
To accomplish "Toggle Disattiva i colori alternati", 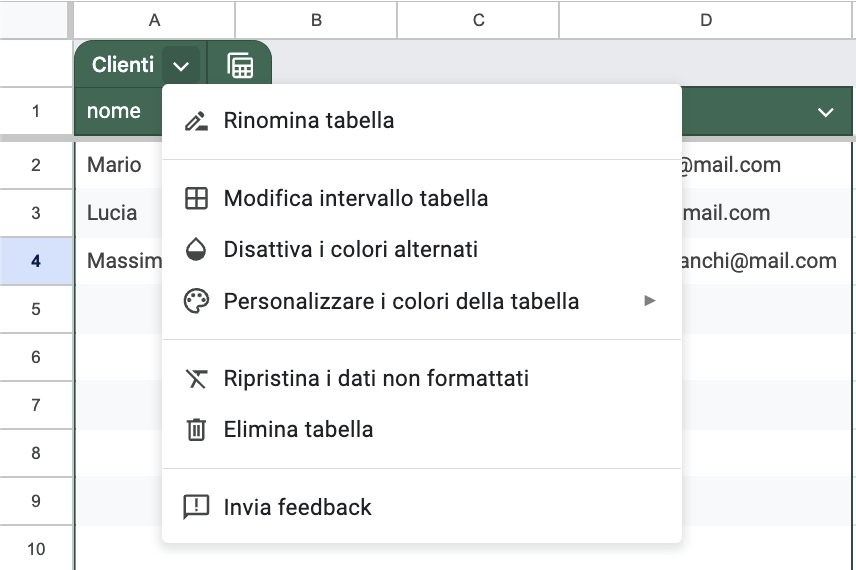I will tap(421, 250).
